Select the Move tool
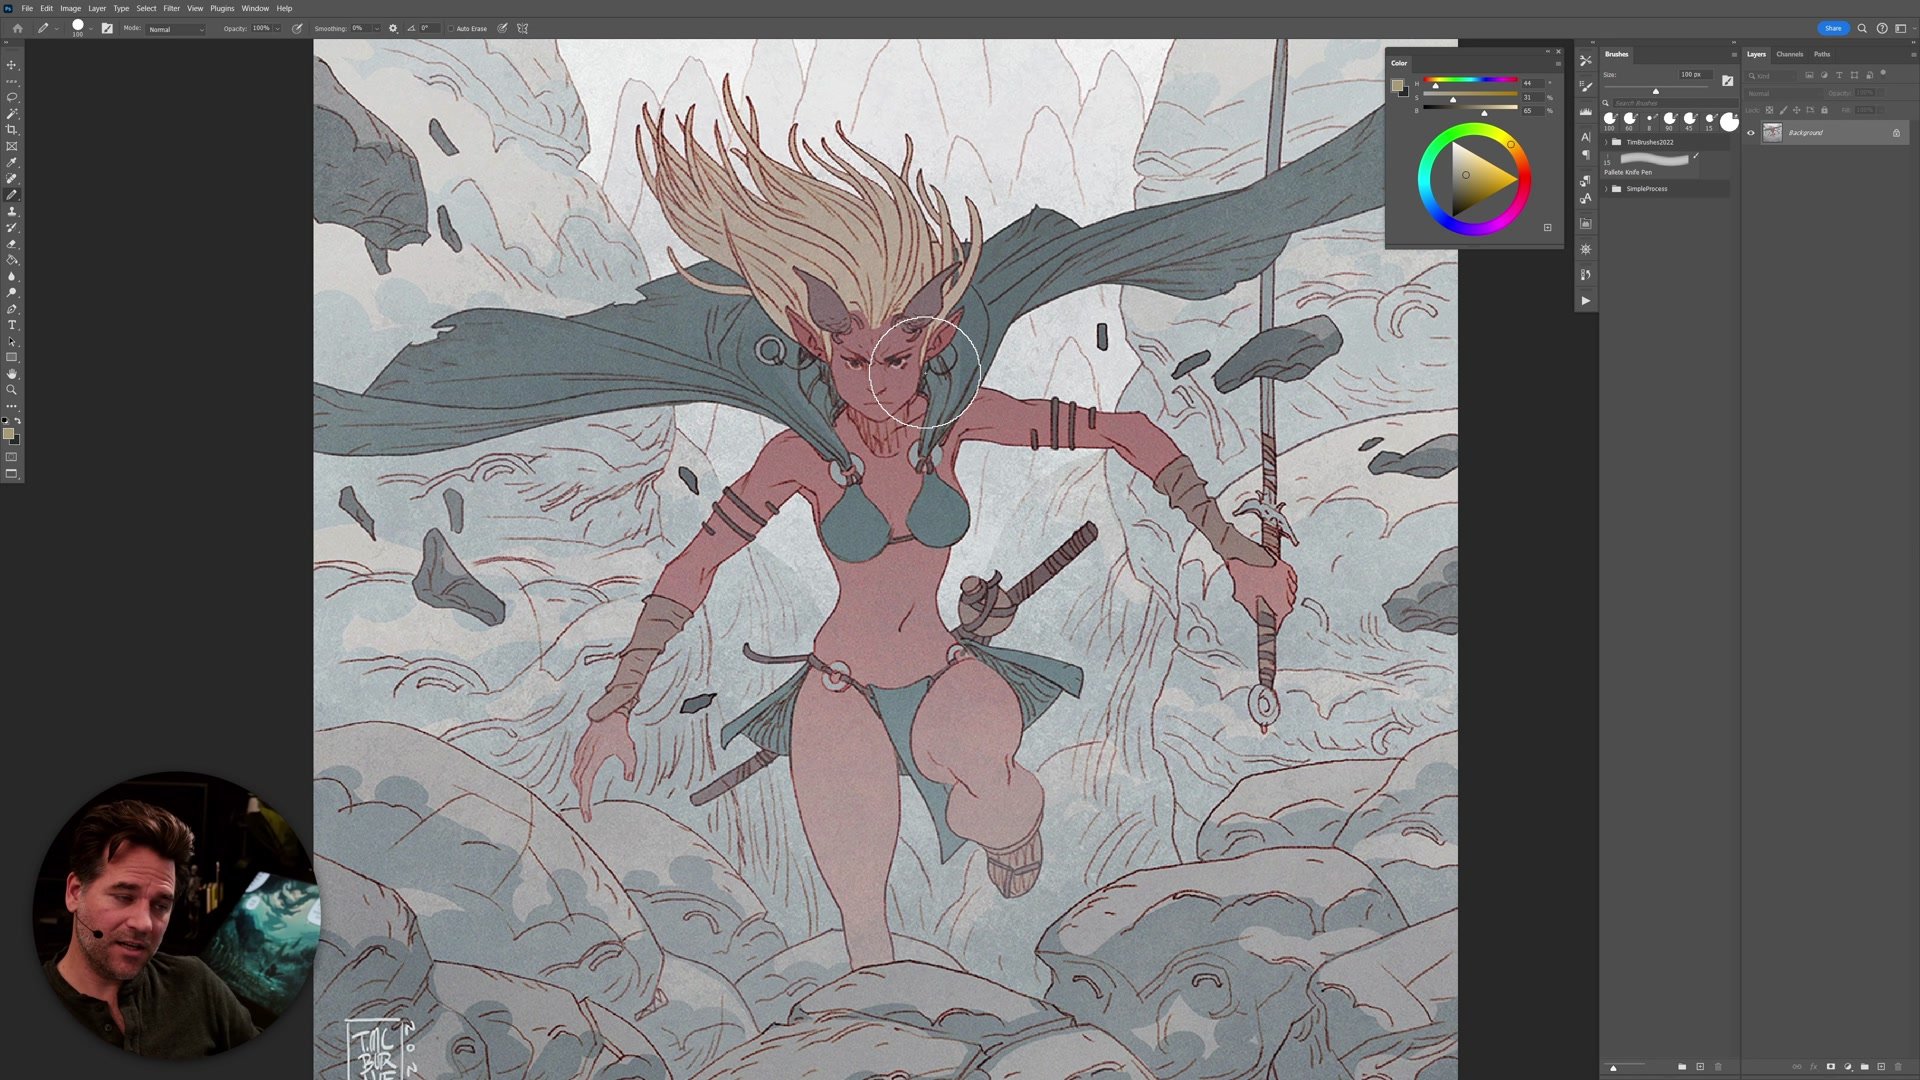The height and width of the screenshot is (1080, 1920). click(x=12, y=65)
